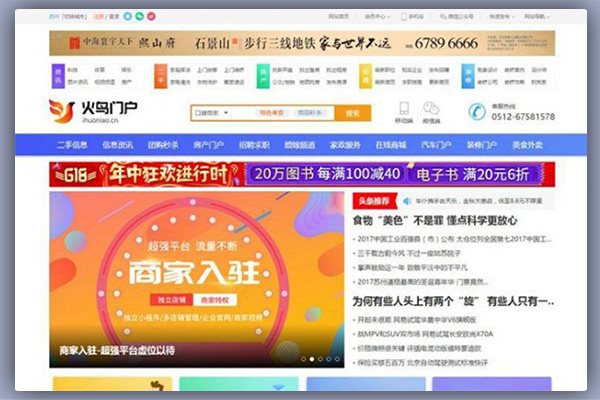Screen dimensions: 600x400
Task: Click the mobile phone 移动端 icon
Action: 404,108
